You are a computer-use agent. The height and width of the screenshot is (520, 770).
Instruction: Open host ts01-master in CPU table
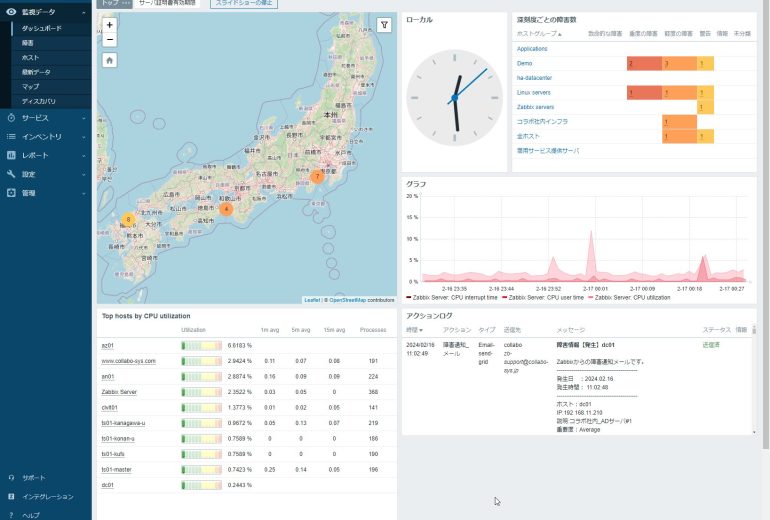[x=116, y=469]
